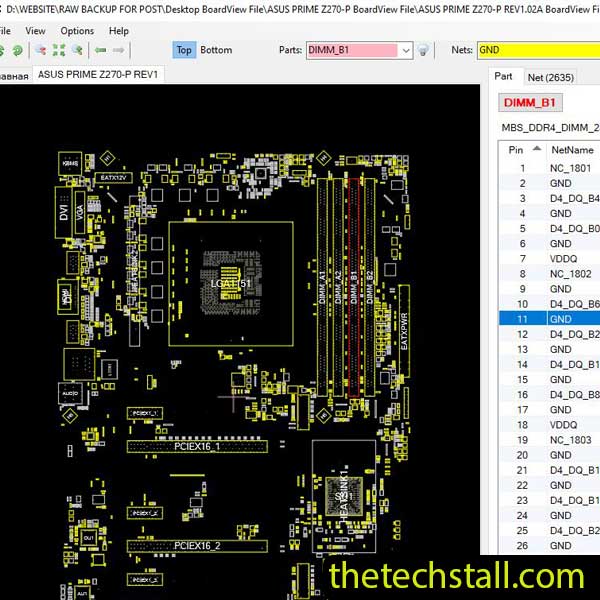The height and width of the screenshot is (600, 600).
Task: Switch to the Net (2635) tab
Action: tap(551, 77)
